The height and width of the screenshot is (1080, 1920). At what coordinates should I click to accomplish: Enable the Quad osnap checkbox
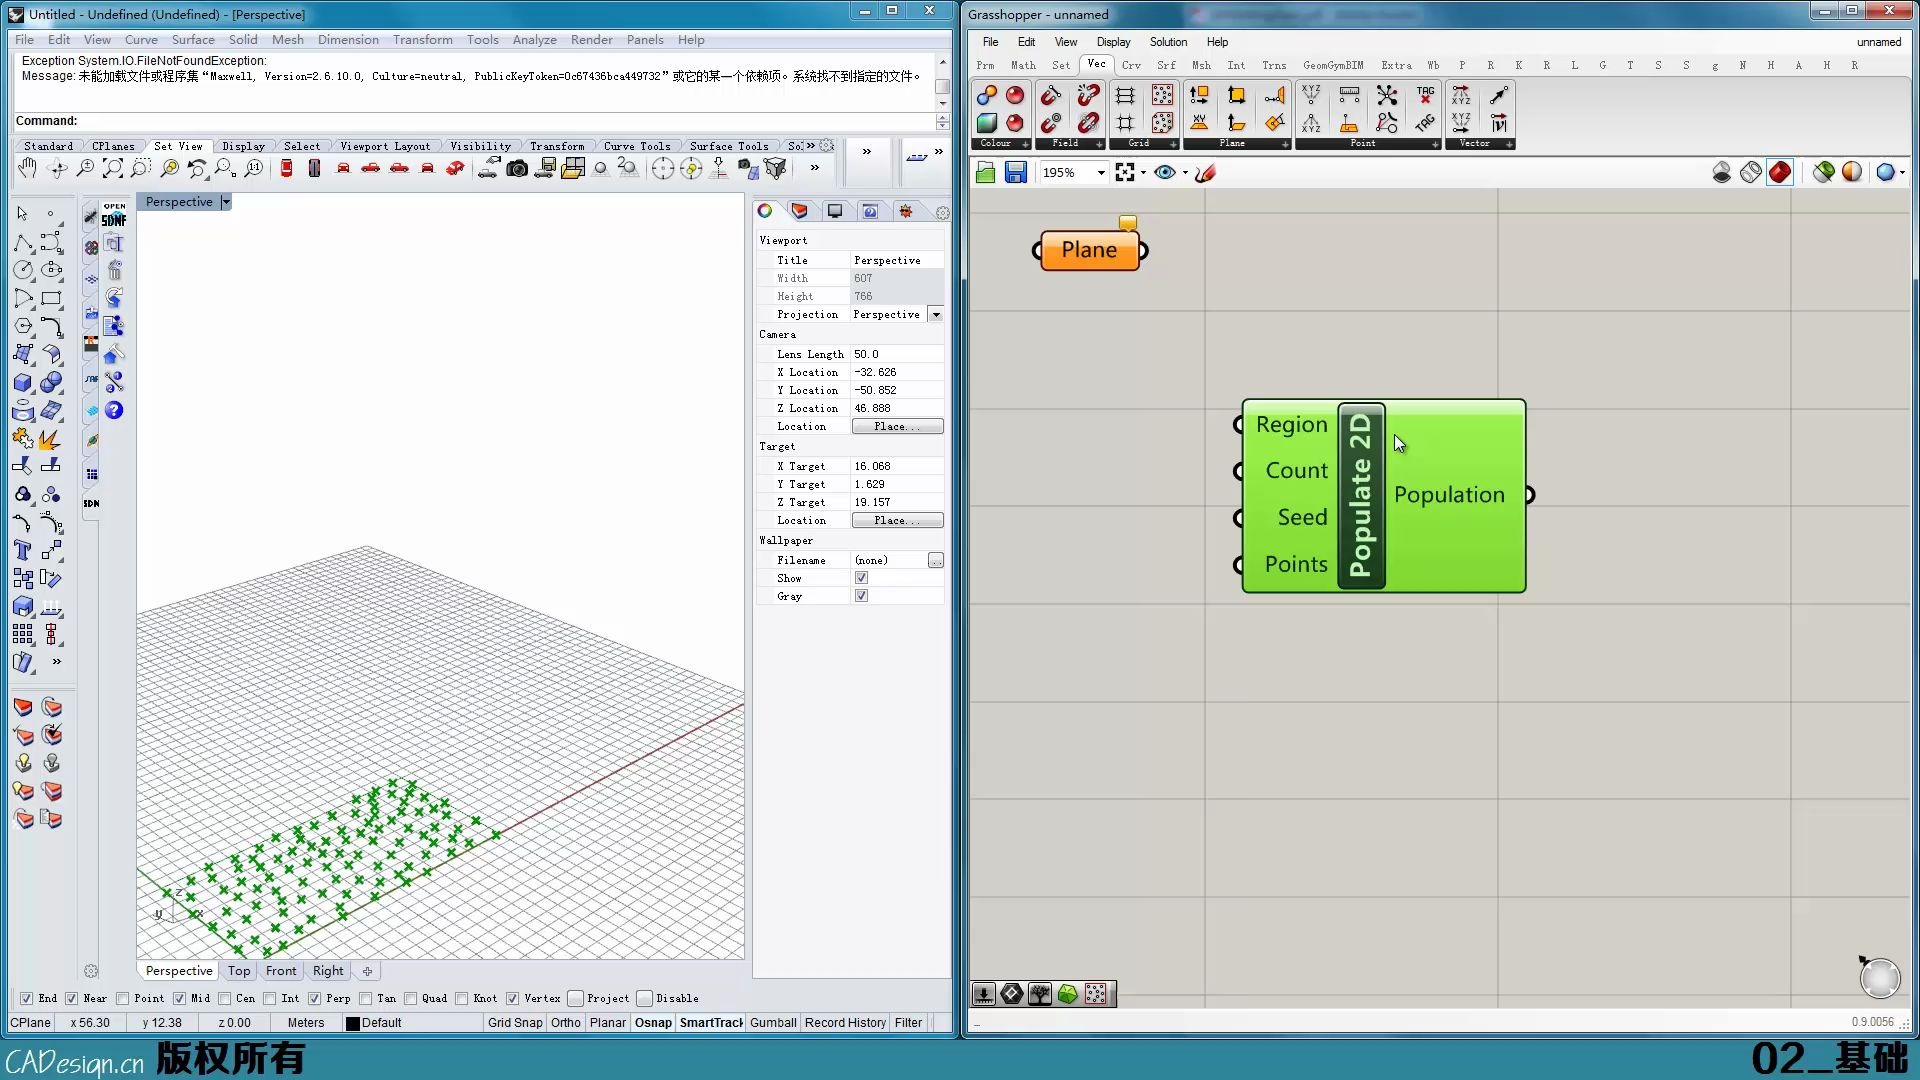(x=410, y=998)
